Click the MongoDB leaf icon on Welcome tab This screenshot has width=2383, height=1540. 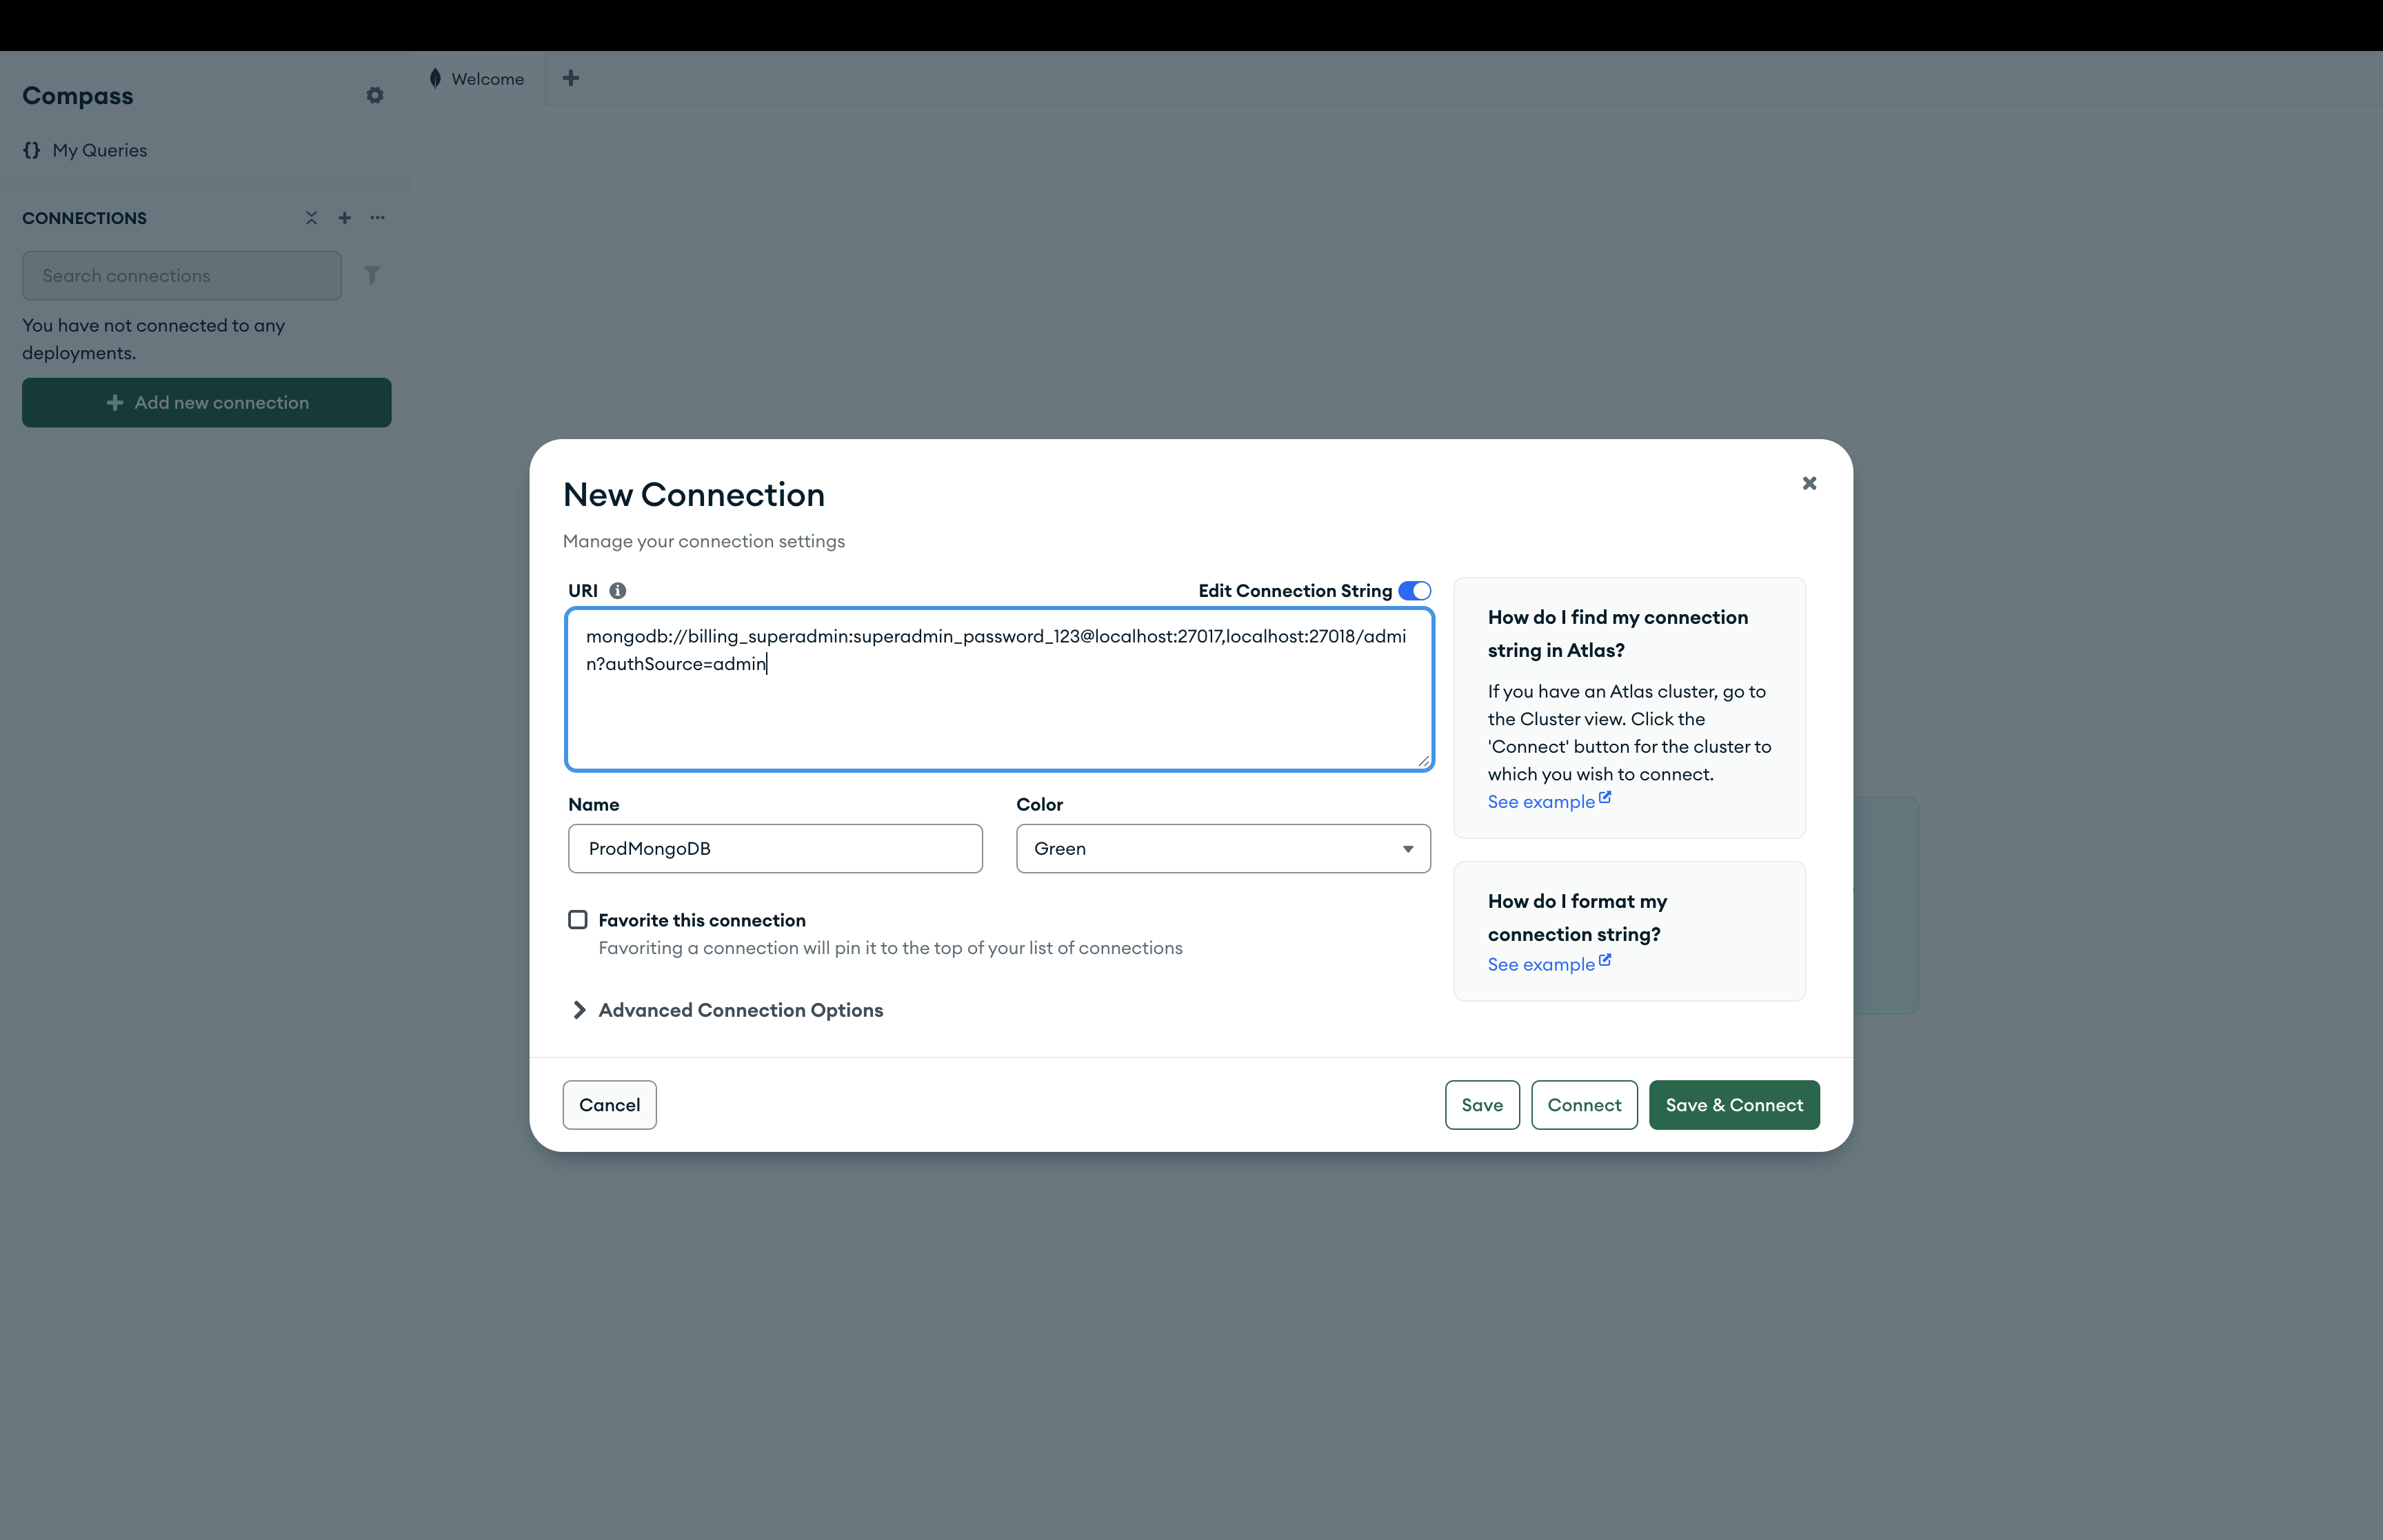[x=435, y=79]
